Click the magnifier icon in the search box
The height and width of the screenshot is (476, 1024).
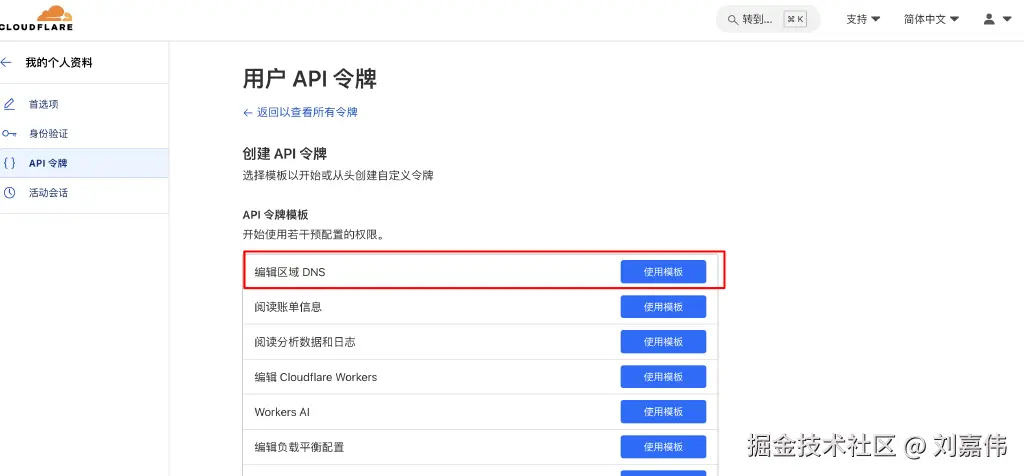click(733, 20)
